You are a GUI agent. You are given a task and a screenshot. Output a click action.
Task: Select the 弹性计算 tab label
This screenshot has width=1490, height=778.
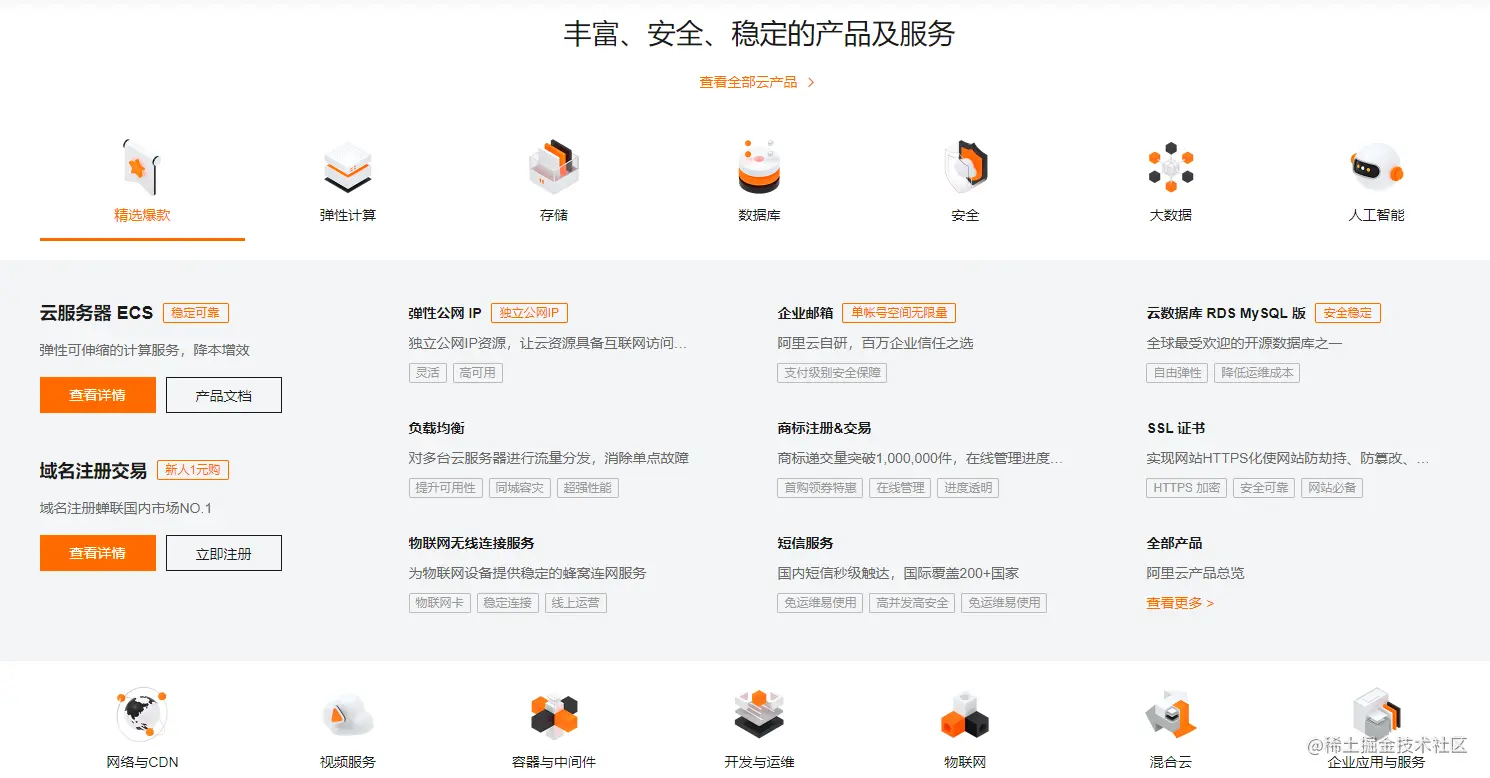click(x=348, y=215)
